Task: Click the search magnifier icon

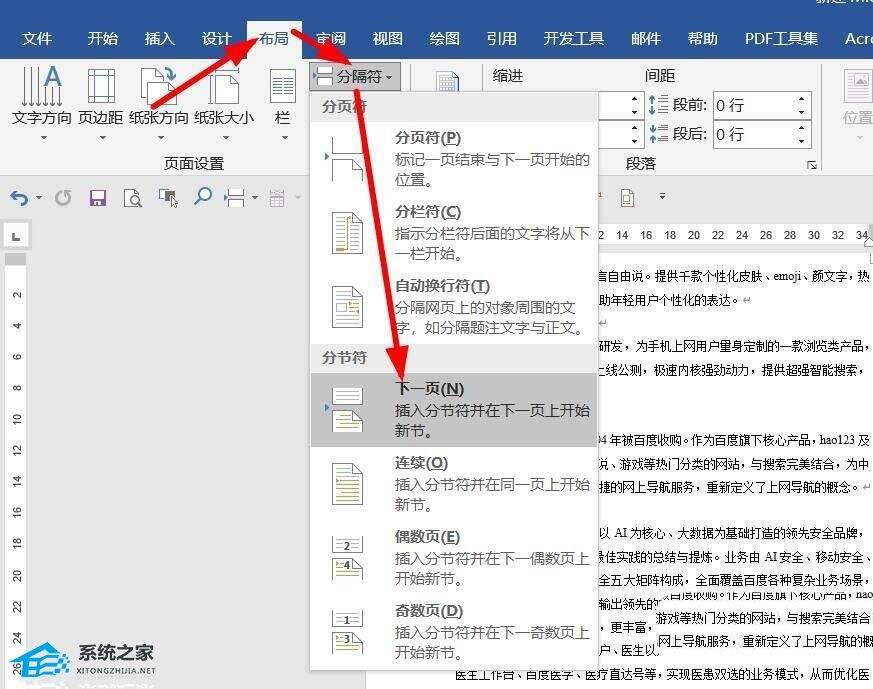Action: click(203, 198)
